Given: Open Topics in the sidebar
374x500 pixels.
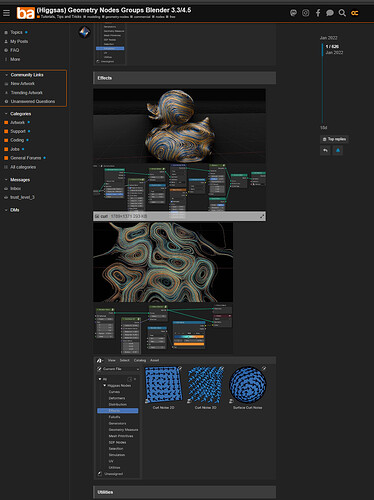Looking at the screenshot, I should 16,32.
